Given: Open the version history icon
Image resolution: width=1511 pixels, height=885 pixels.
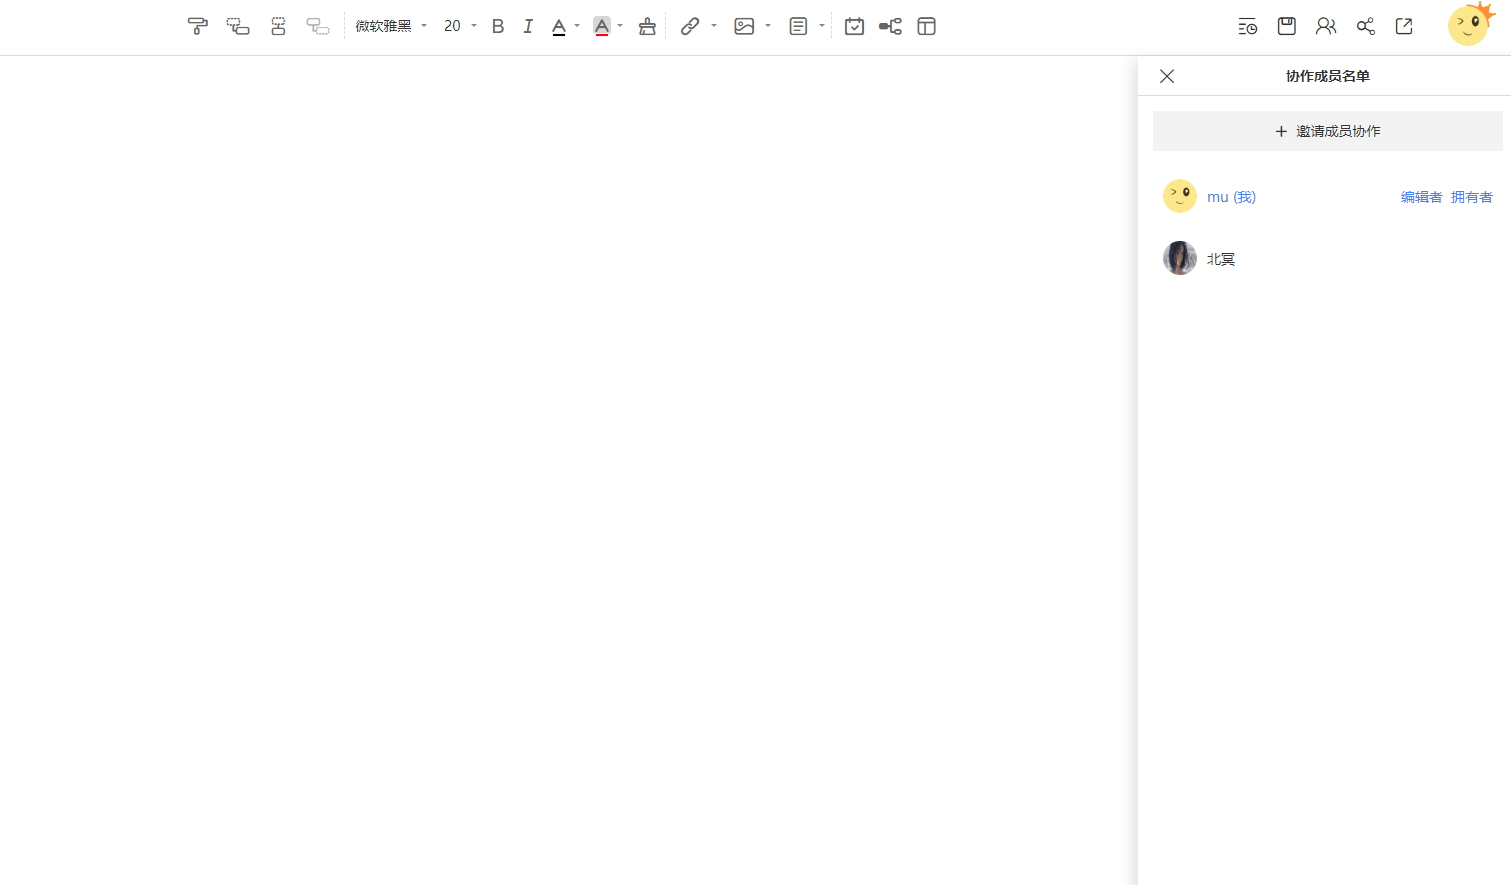Looking at the screenshot, I should [1247, 27].
